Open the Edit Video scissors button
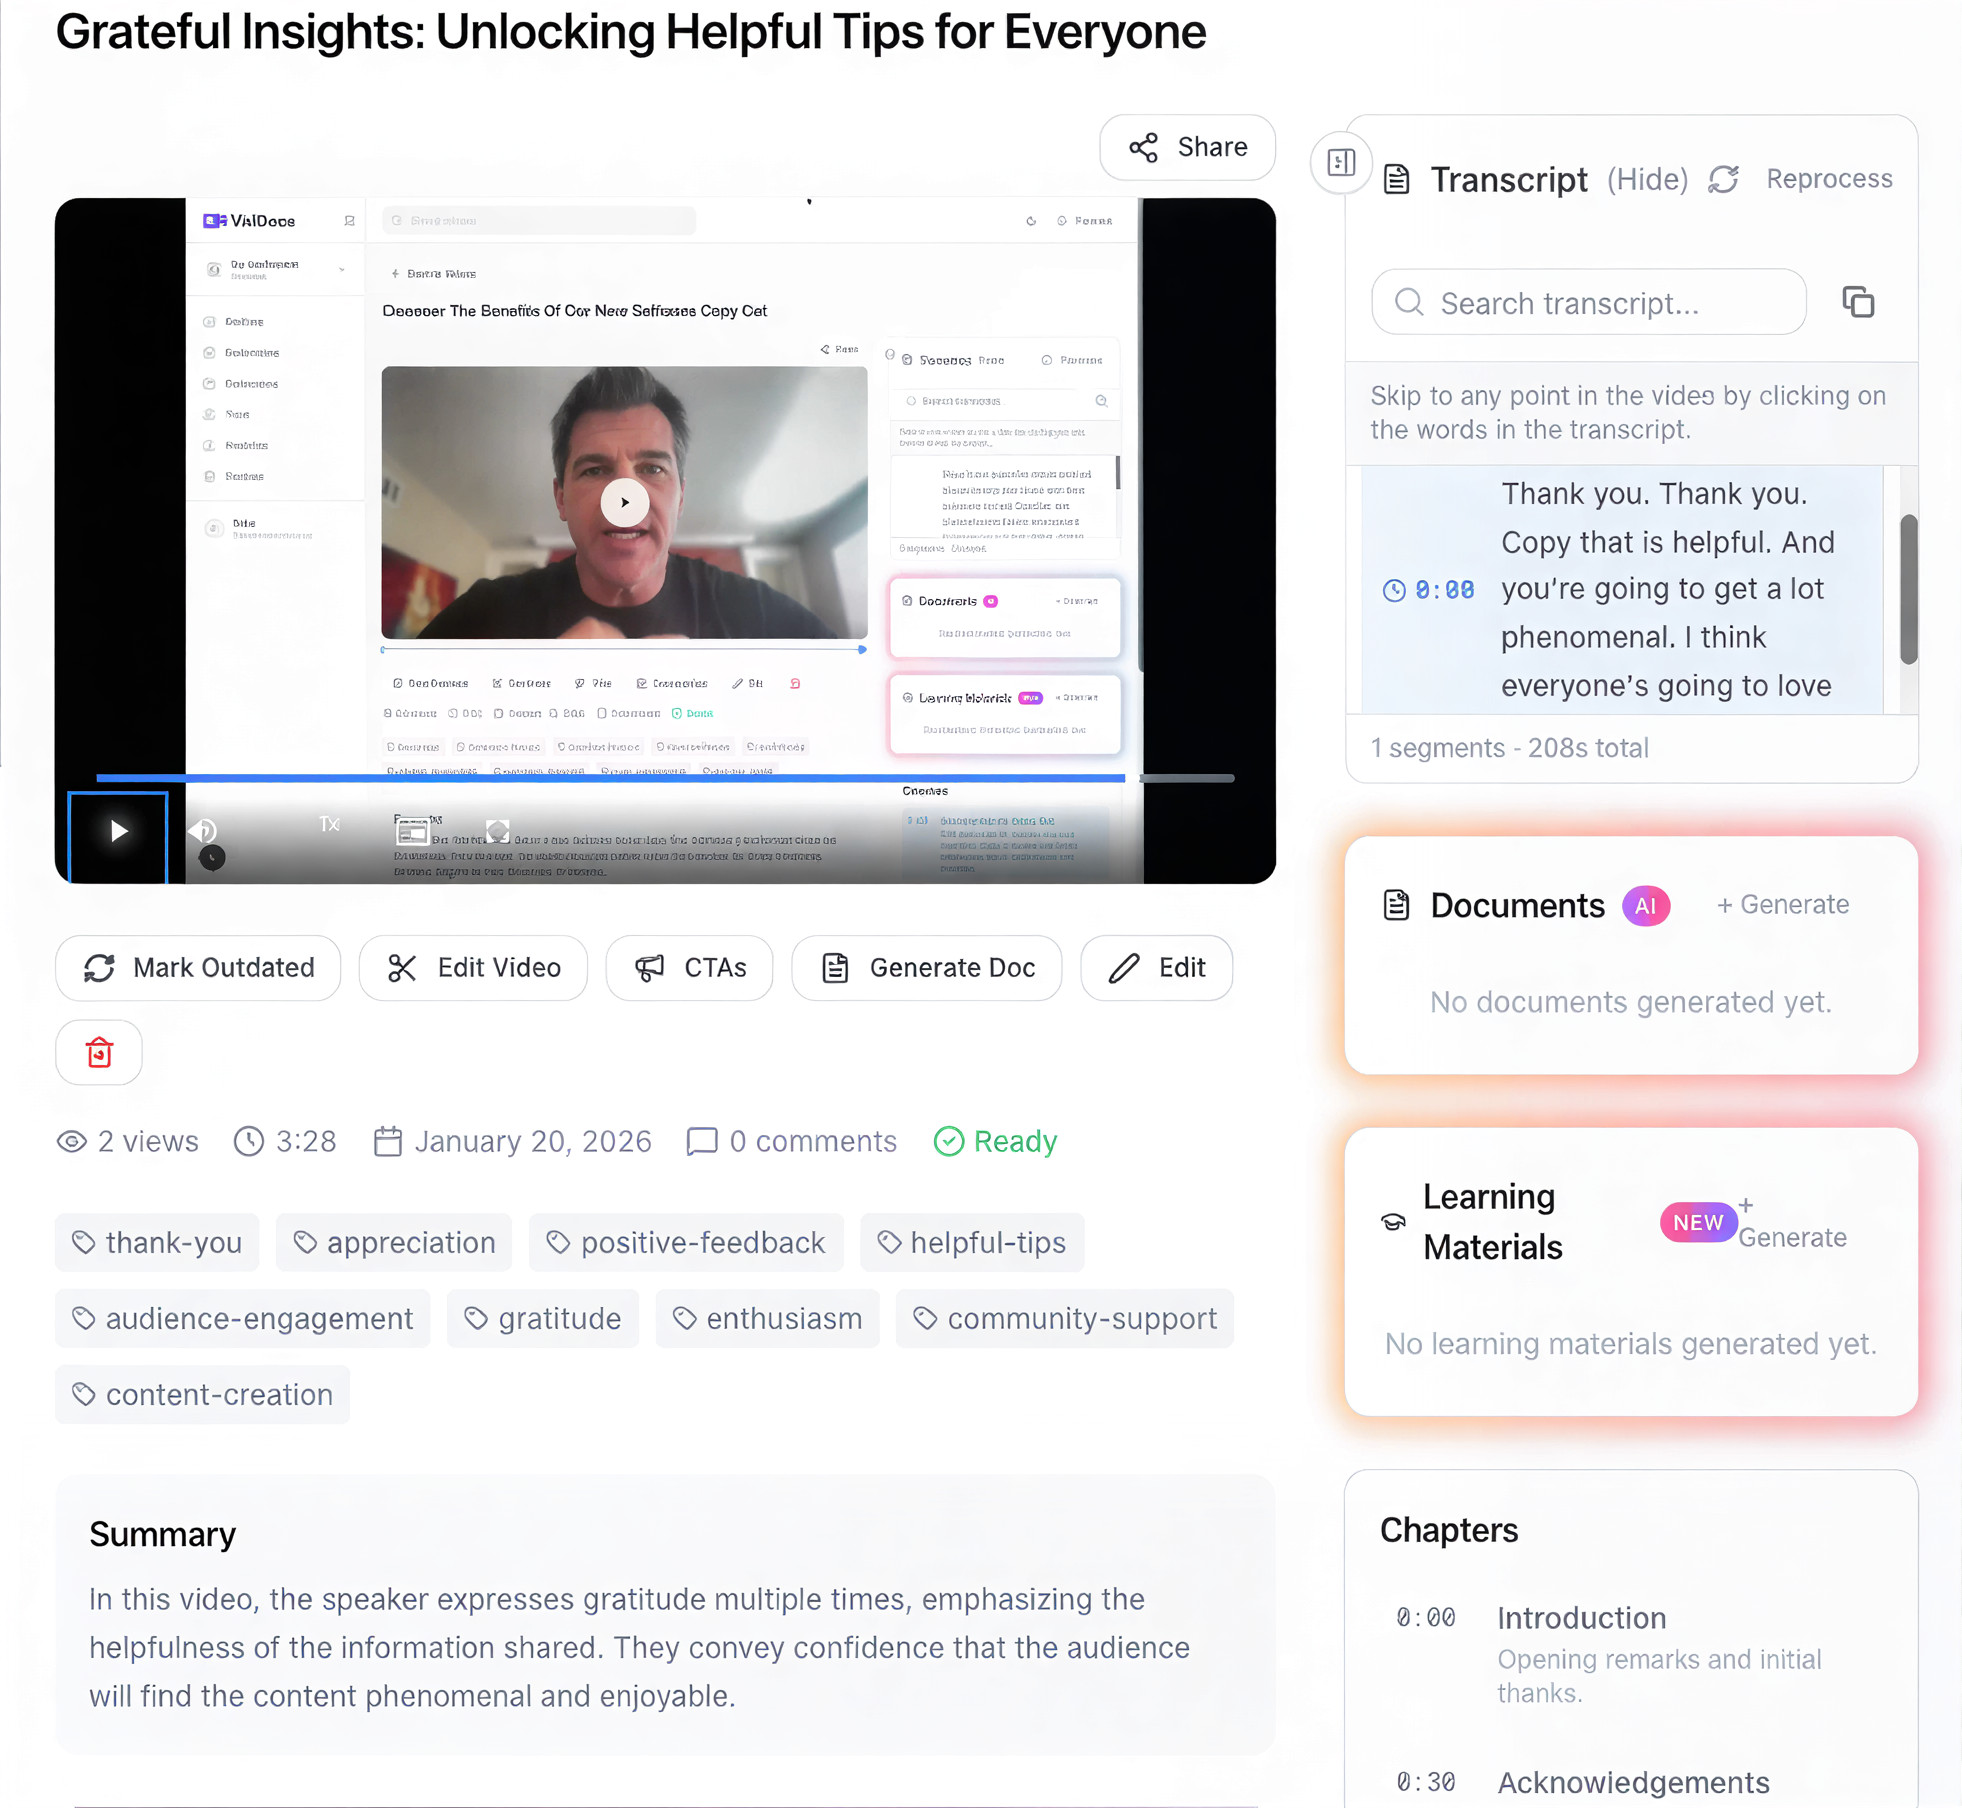The image size is (1962, 1808). [473, 967]
